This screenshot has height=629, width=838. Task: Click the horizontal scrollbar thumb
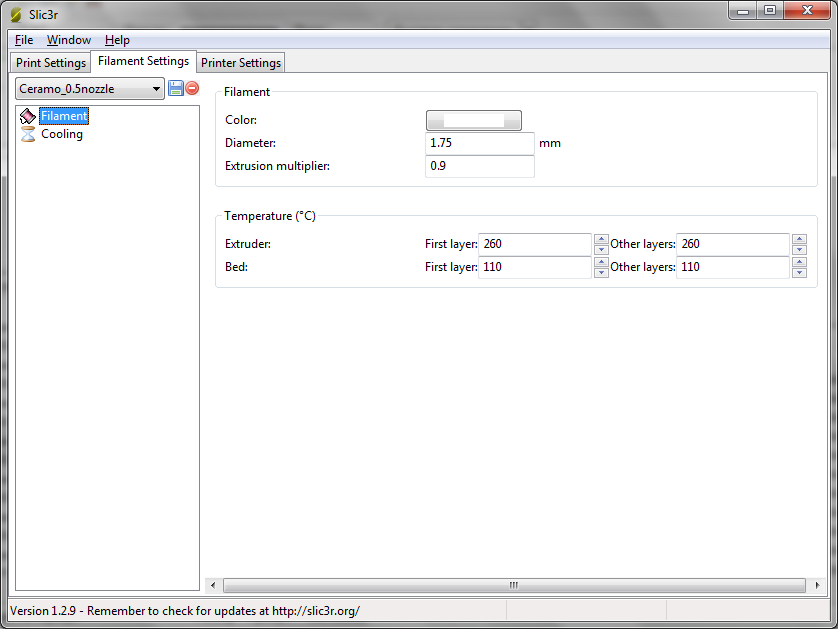pos(514,585)
